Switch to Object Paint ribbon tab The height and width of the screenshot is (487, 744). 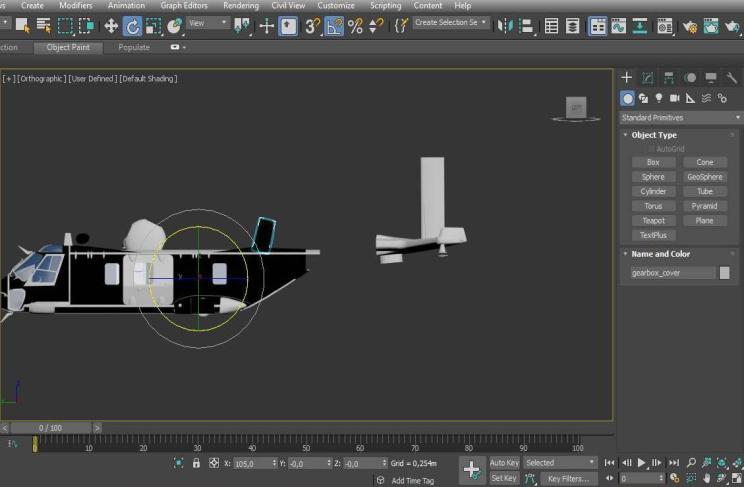coord(68,47)
